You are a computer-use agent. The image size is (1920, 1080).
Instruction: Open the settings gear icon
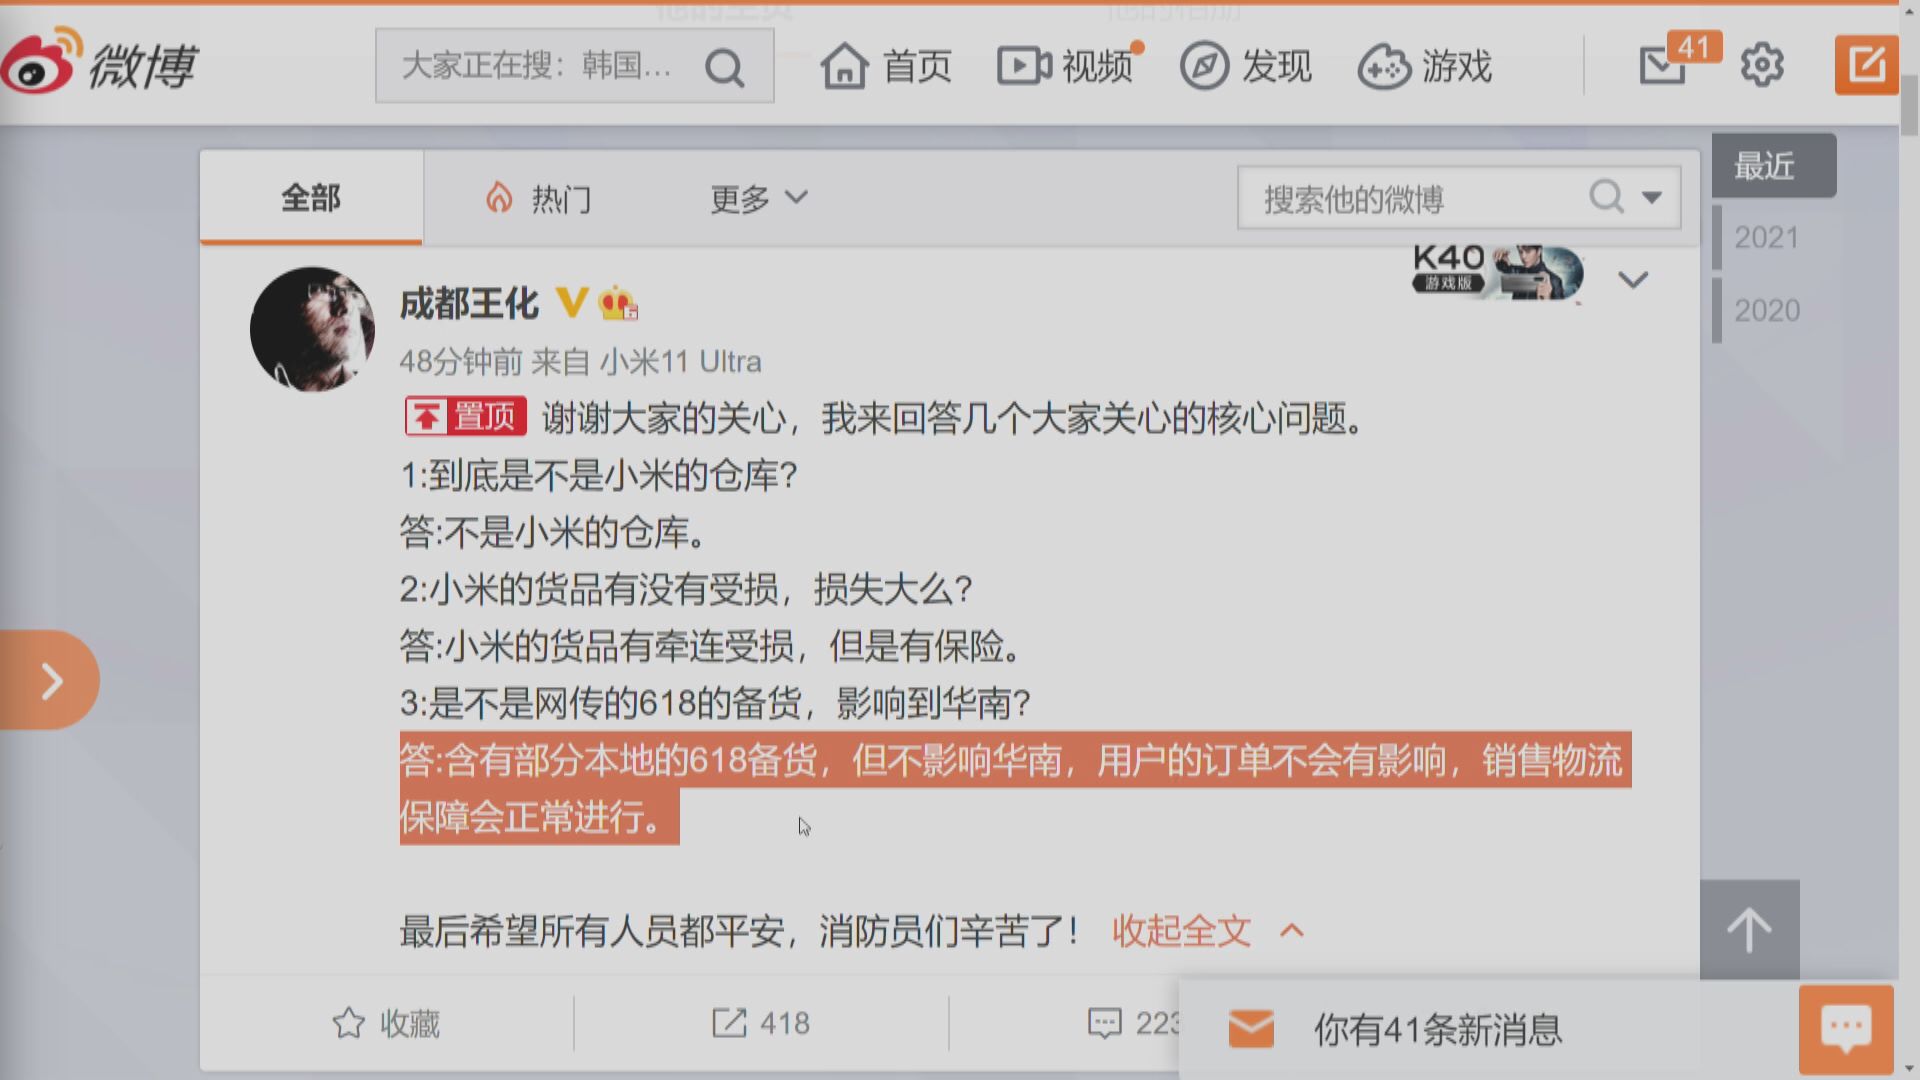(1762, 66)
